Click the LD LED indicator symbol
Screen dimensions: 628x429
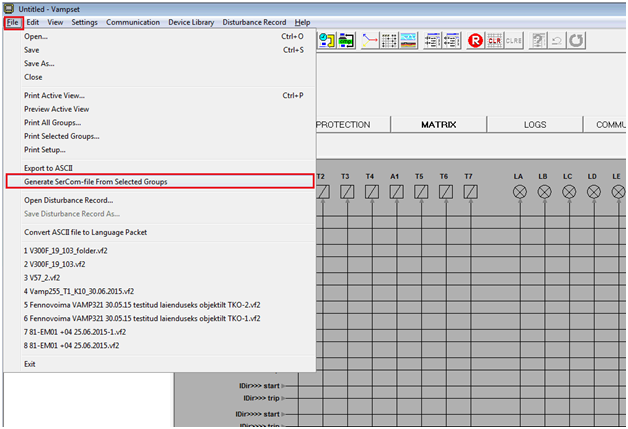click(594, 192)
